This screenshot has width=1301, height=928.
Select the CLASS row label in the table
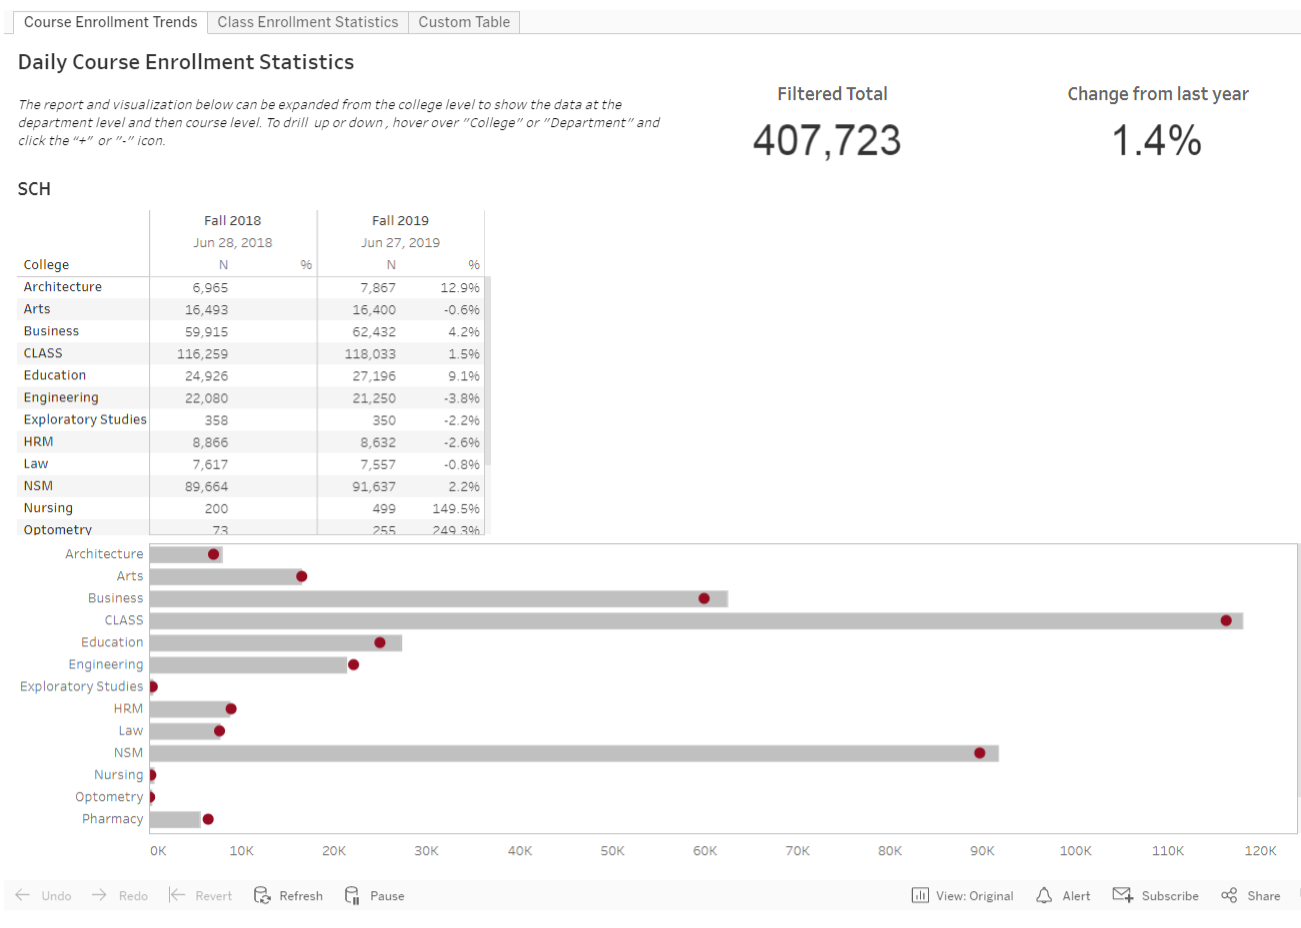[43, 353]
